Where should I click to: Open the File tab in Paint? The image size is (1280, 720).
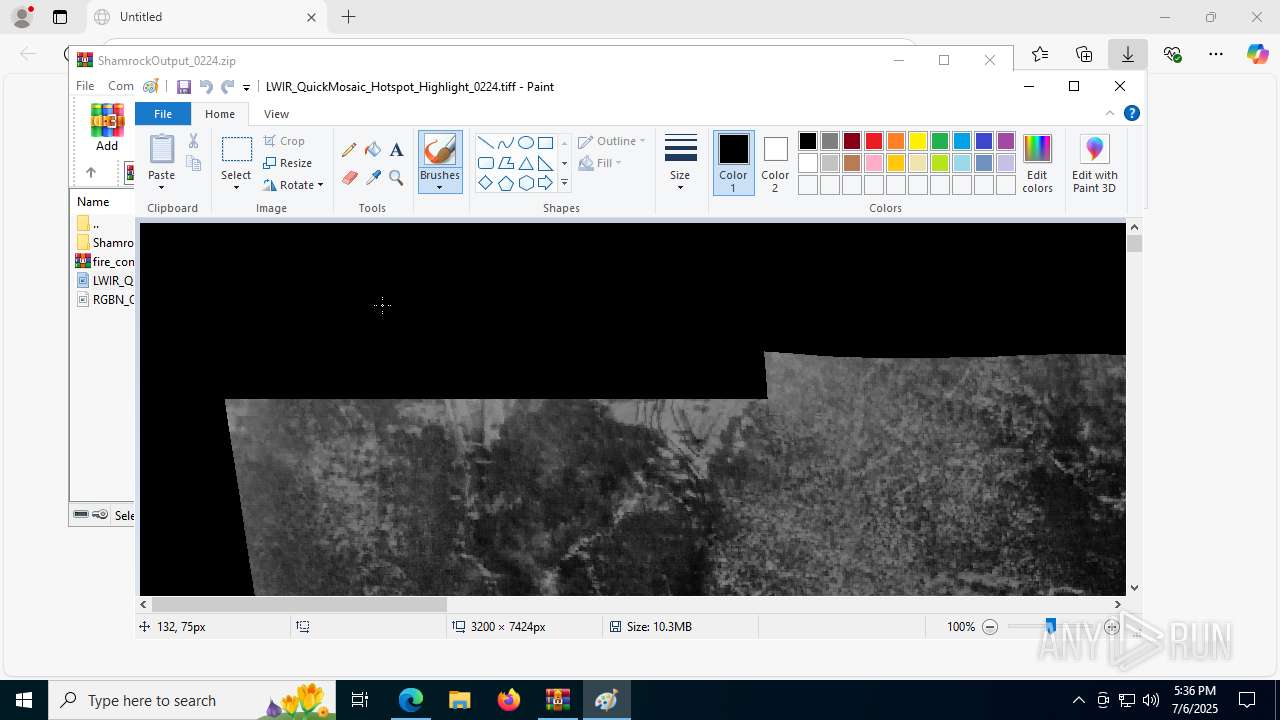tap(162, 114)
